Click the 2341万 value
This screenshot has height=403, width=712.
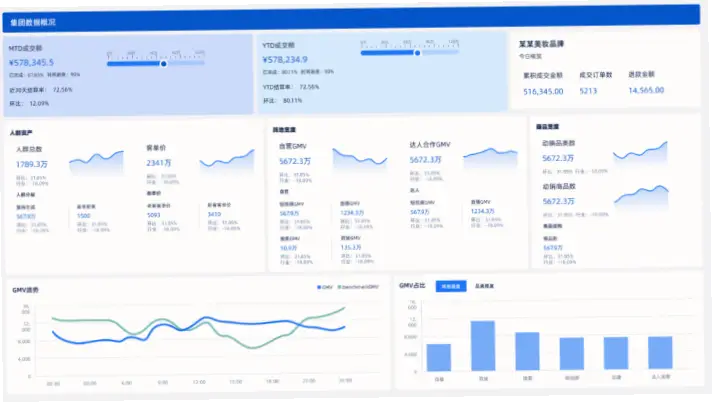click(x=158, y=163)
